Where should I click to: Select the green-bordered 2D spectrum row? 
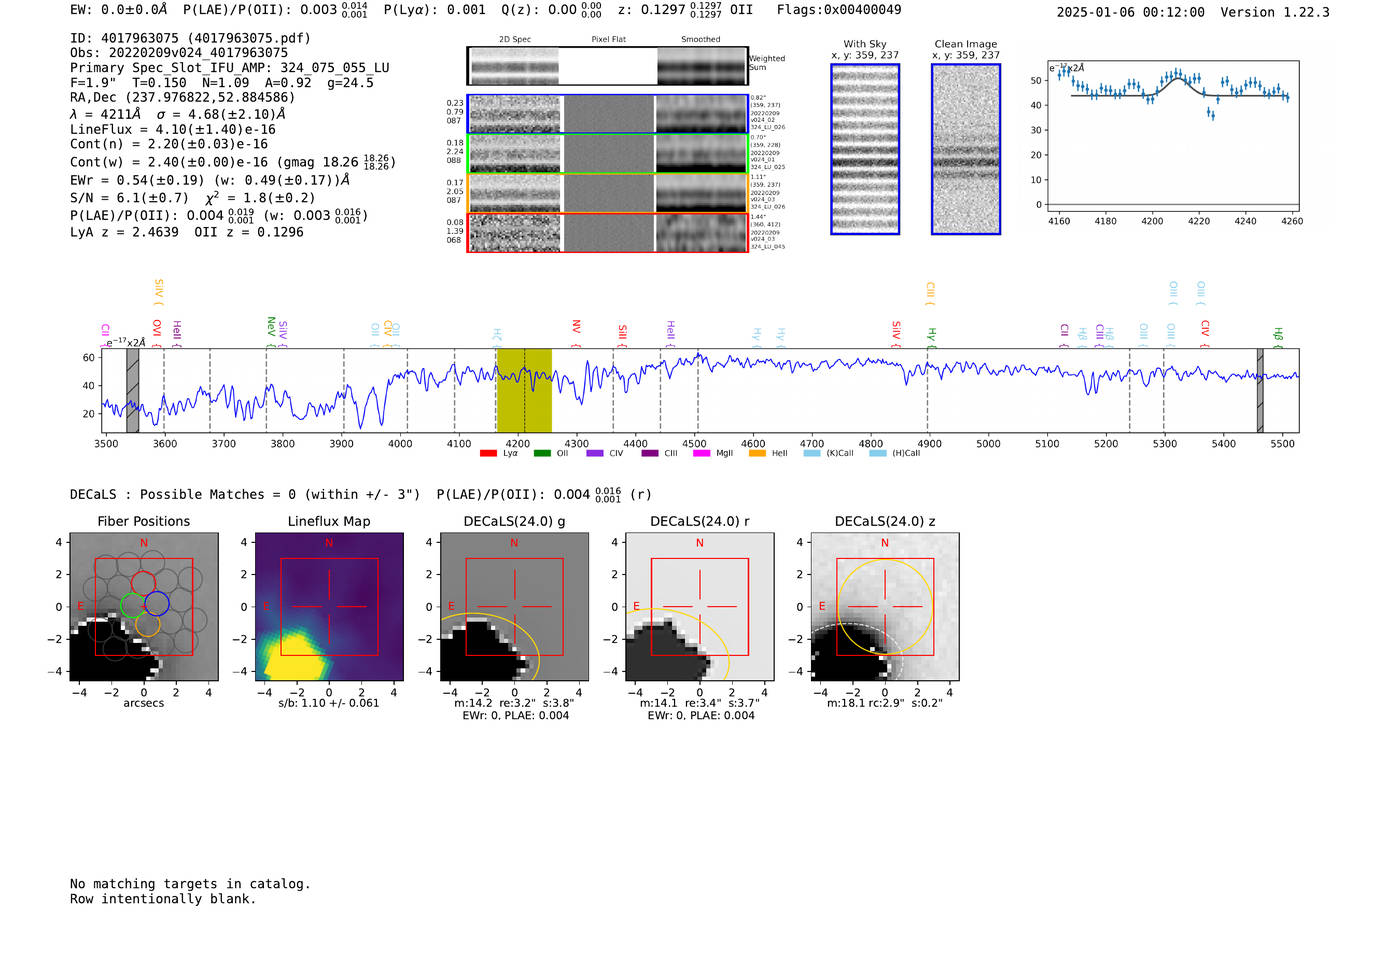coord(607,154)
